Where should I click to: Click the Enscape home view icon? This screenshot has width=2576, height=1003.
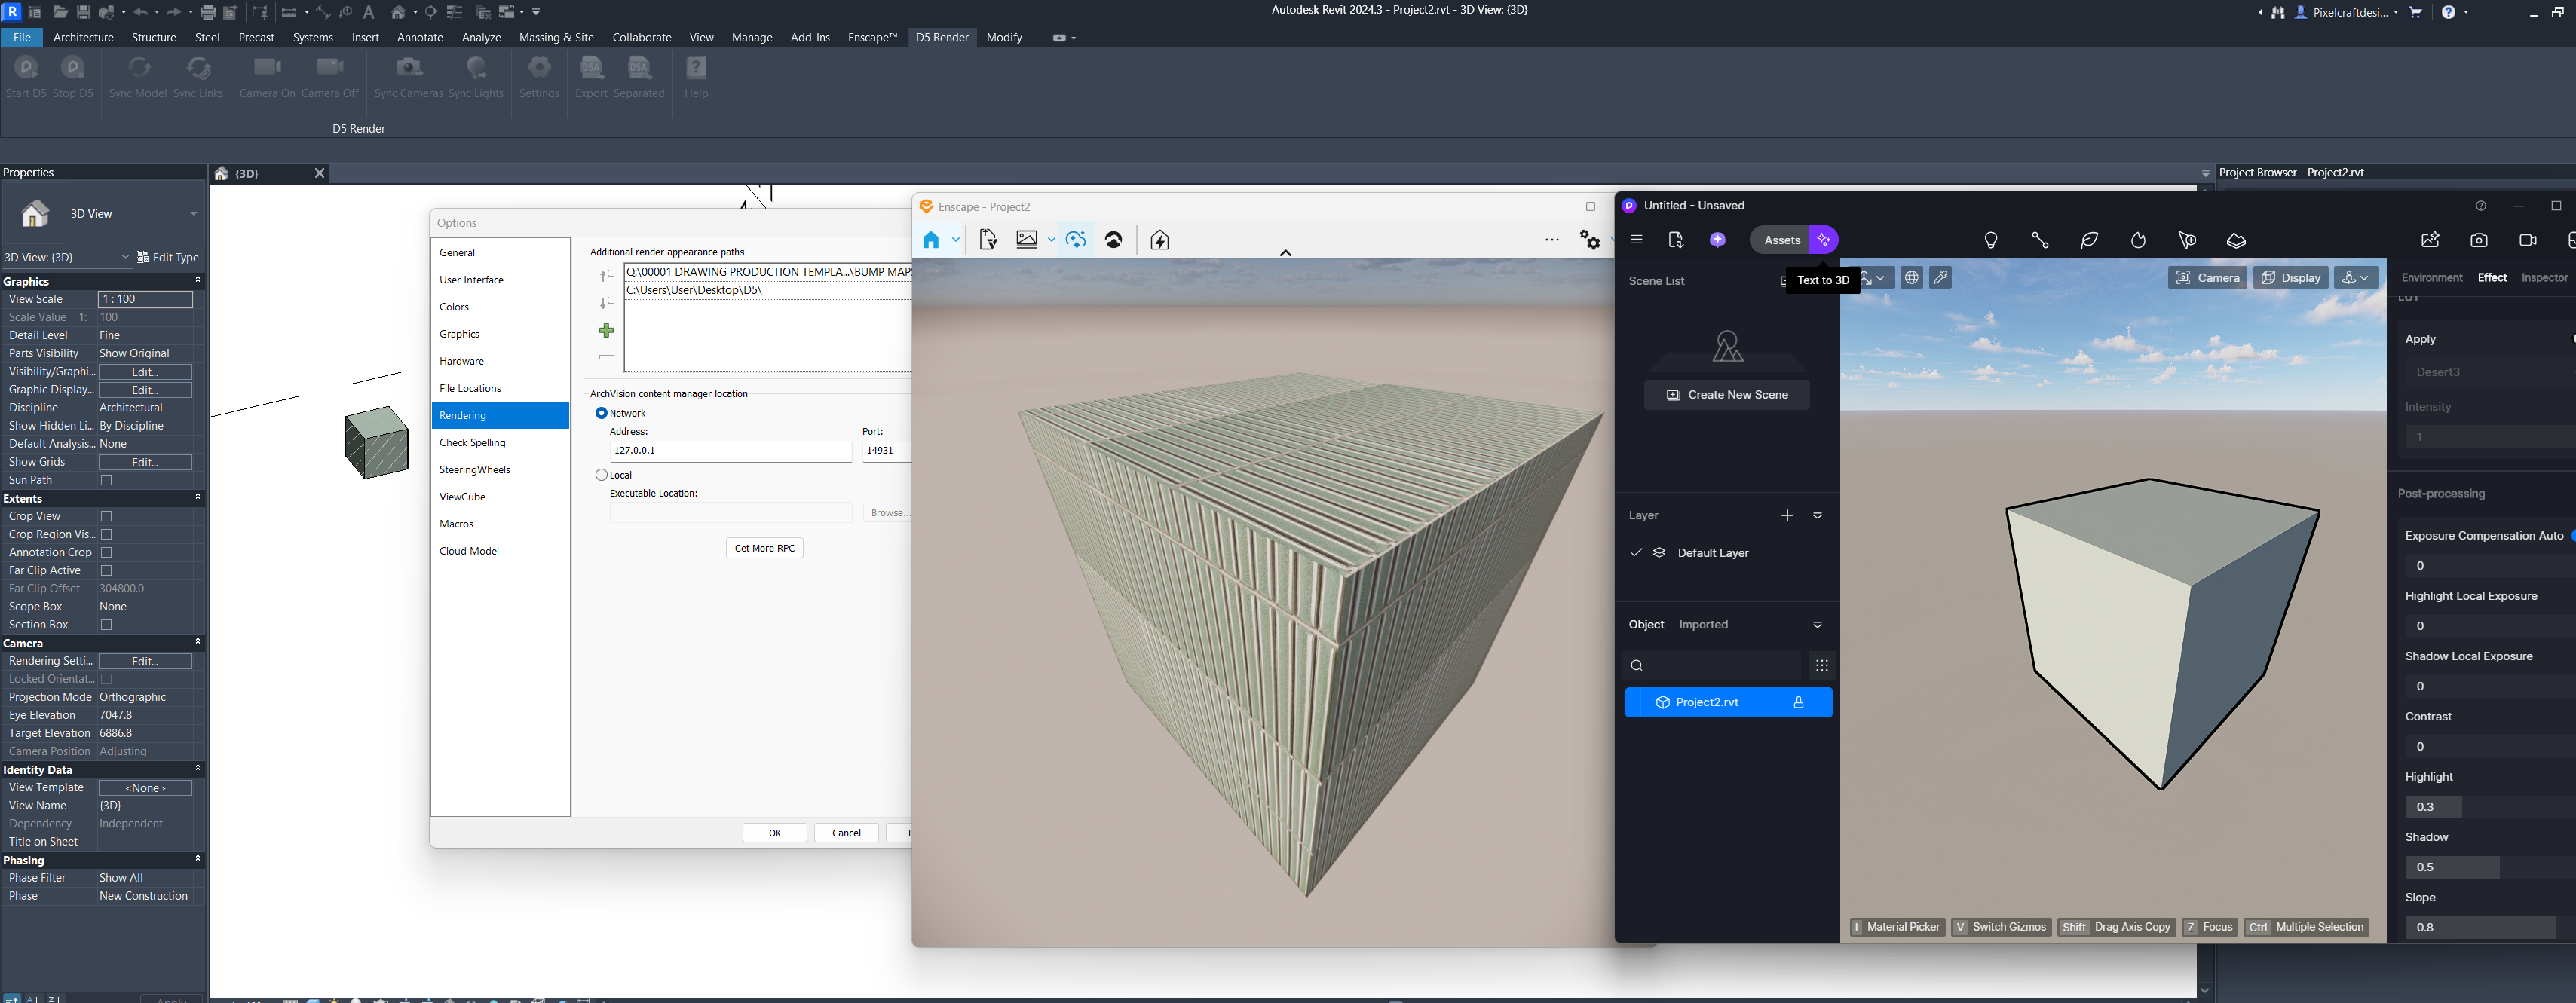coord(931,240)
